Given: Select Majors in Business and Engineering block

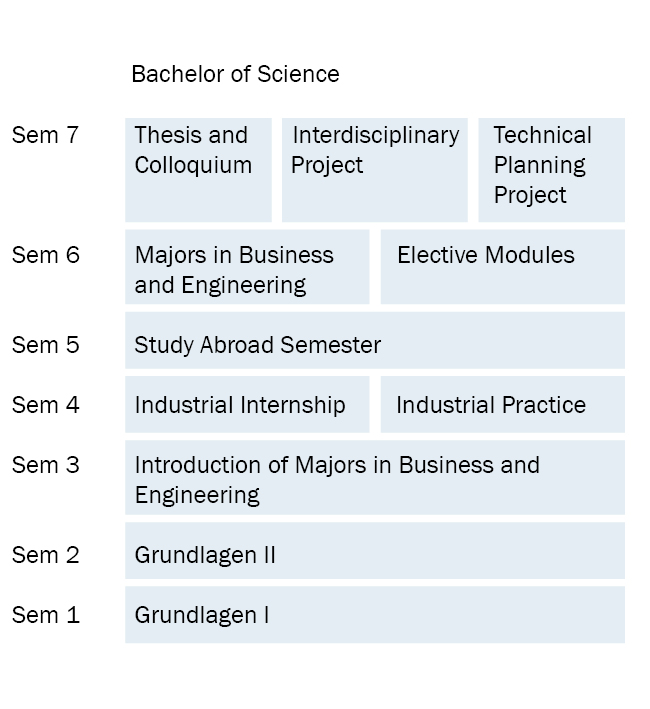Looking at the screenshot, I should click(x=246, y=267).
